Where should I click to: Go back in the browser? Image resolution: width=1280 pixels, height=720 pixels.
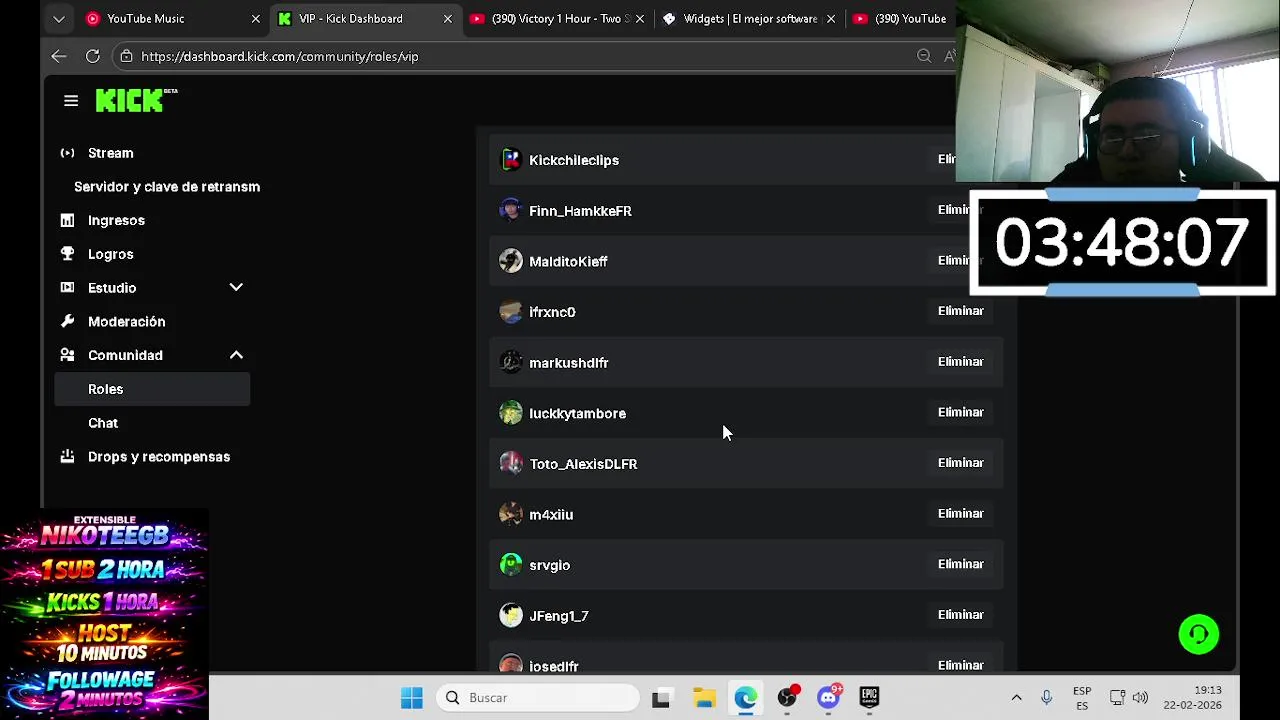(x=59, y=56)
